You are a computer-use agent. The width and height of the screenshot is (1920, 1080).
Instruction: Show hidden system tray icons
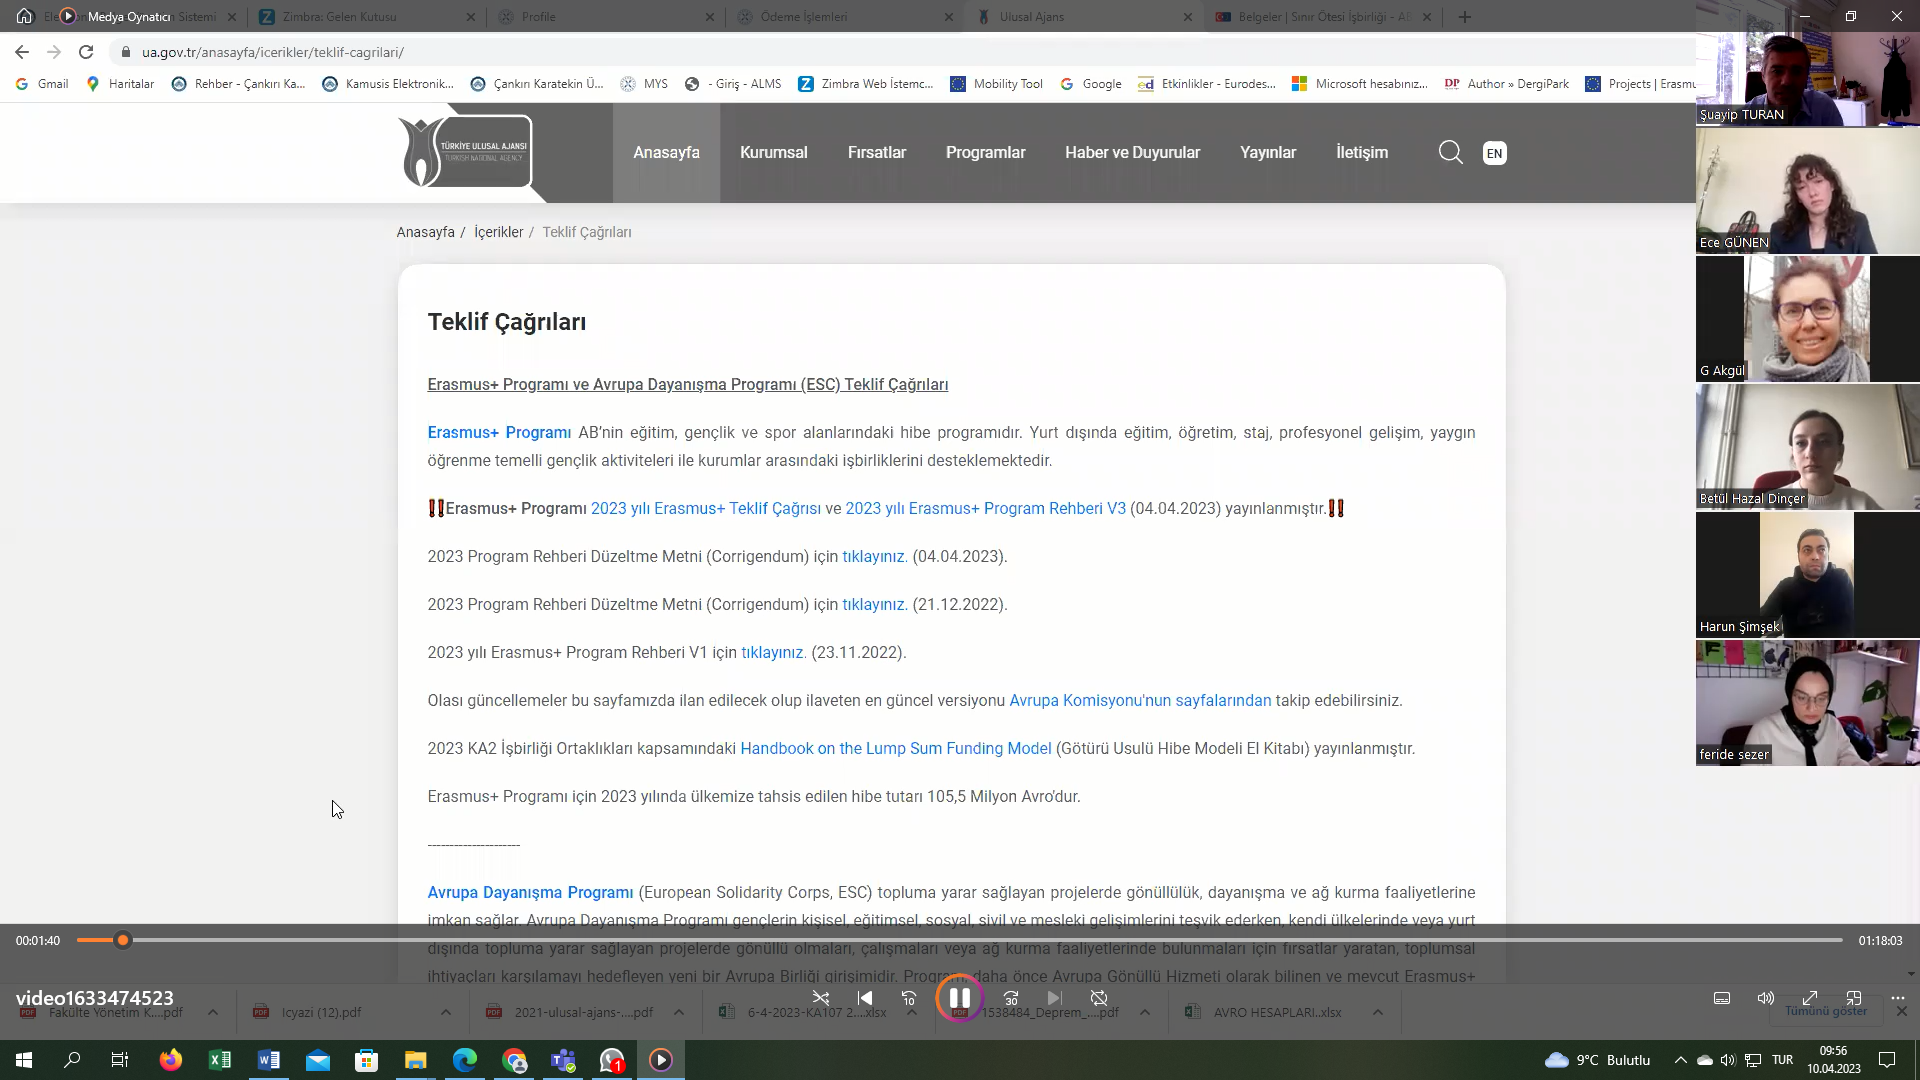[1680, 1060]
